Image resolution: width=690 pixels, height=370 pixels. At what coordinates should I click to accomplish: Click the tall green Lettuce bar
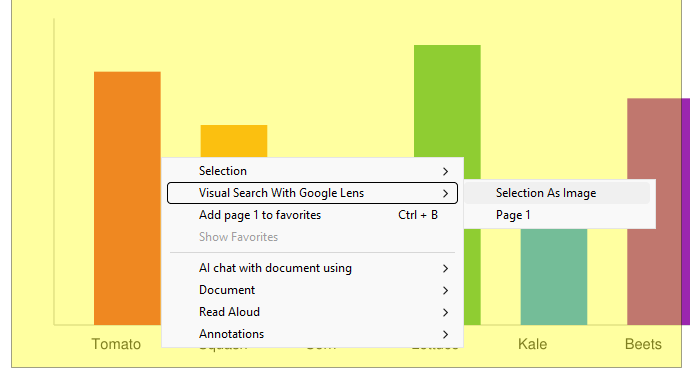coord(447,100)
